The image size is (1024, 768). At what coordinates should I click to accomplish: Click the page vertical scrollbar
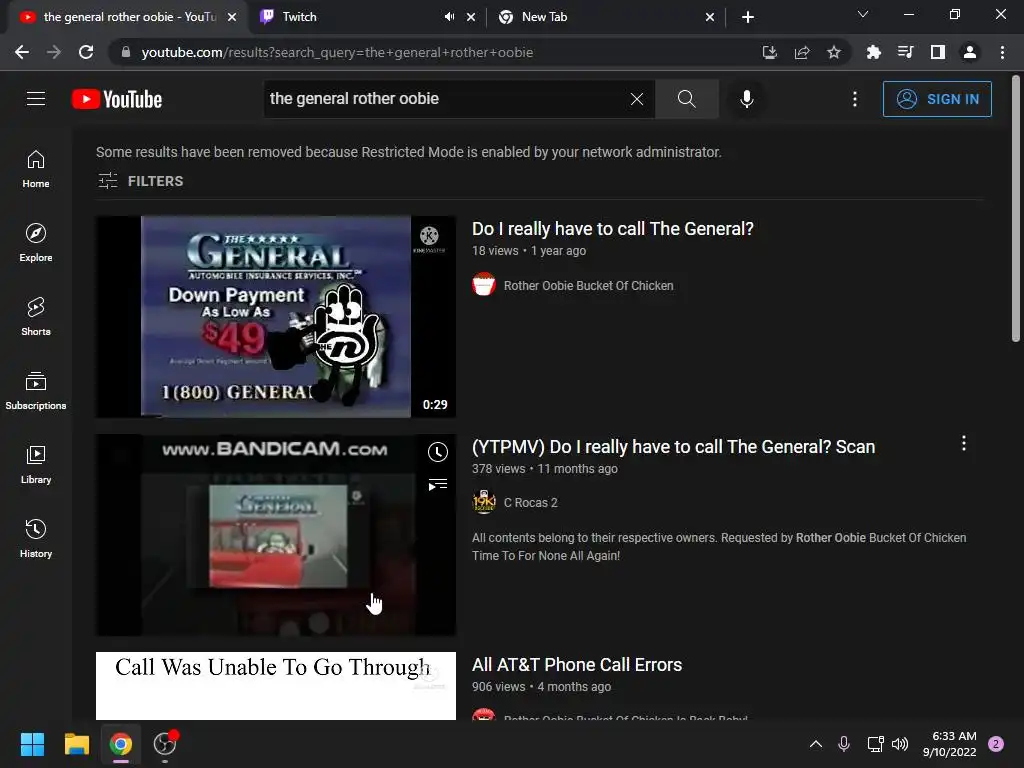click(1016, 209)
